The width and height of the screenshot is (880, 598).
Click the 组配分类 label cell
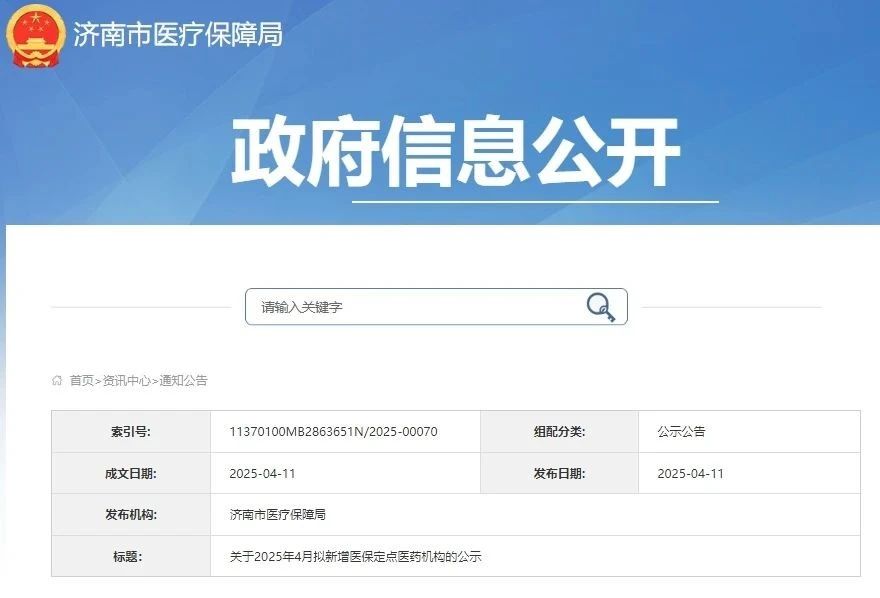click(x=559, y=432)
